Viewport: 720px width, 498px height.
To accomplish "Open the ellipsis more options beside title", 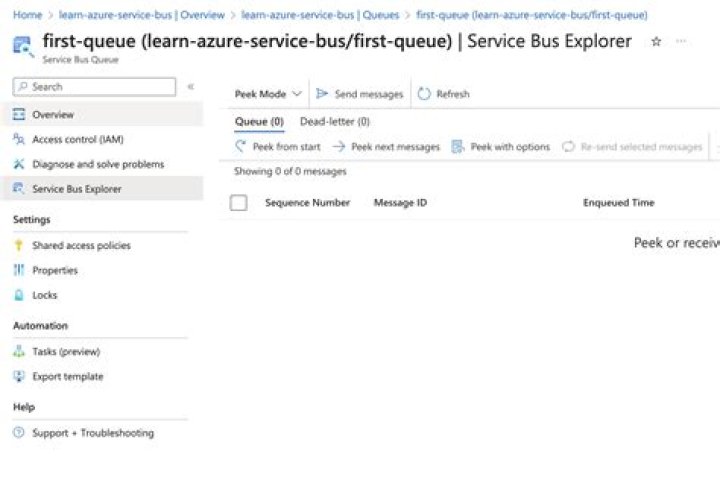I will (681, 41).
